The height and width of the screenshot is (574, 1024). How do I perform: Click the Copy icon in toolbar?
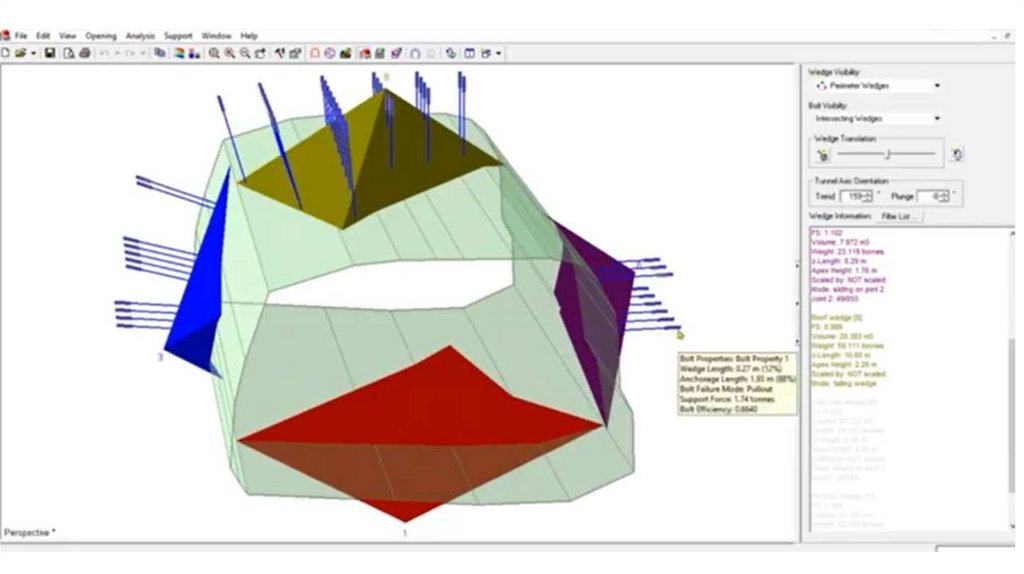coord(160,53)
